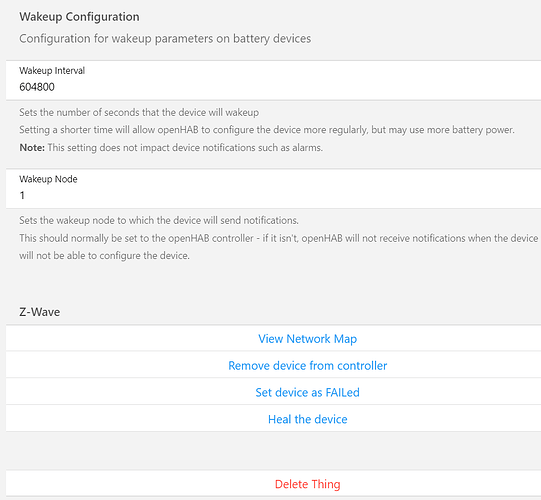Click Heal the device
The image size is (541, 500).
pyautogui.click(x=307, y=419)
